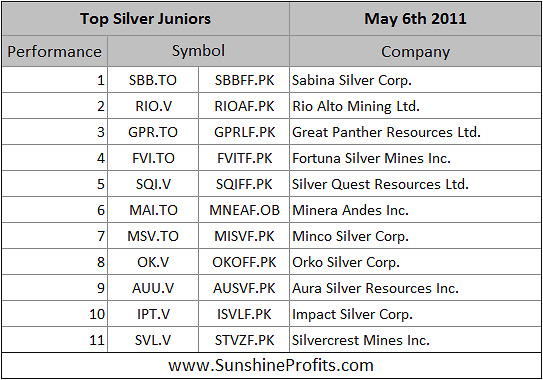Select the May 6th 2011 date header
543x380 pixels.
click(415, 19)
